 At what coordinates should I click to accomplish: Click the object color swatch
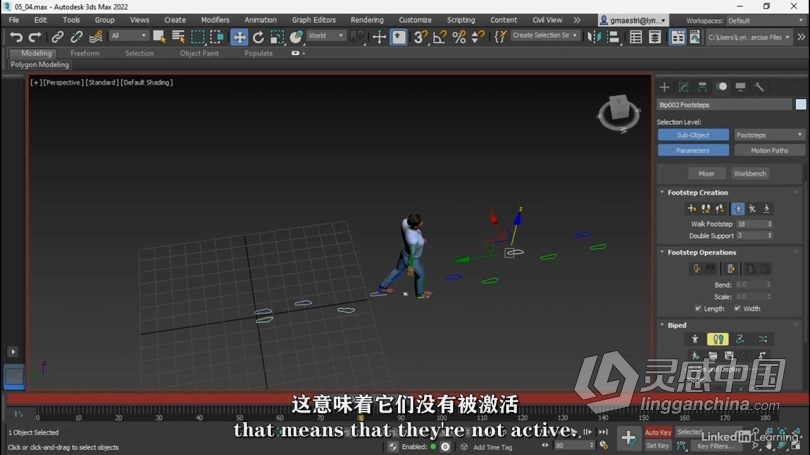[801, 104]
